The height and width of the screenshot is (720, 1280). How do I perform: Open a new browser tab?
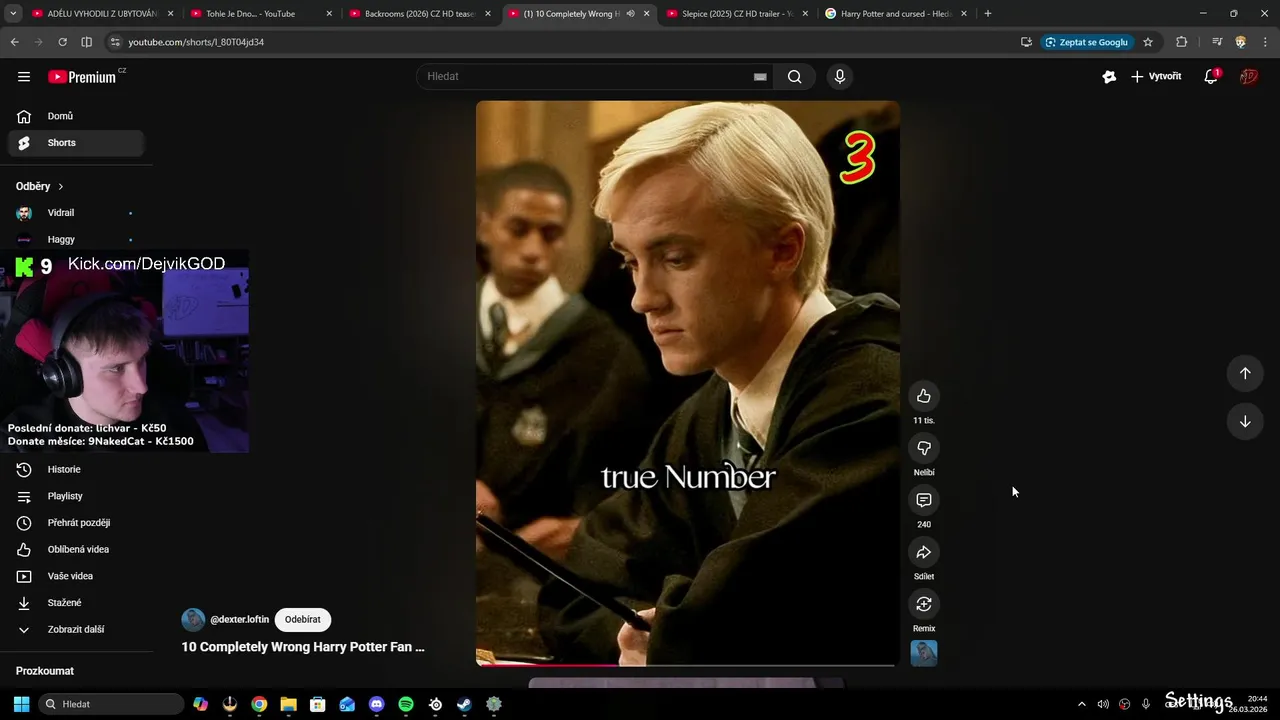point(988,14)
